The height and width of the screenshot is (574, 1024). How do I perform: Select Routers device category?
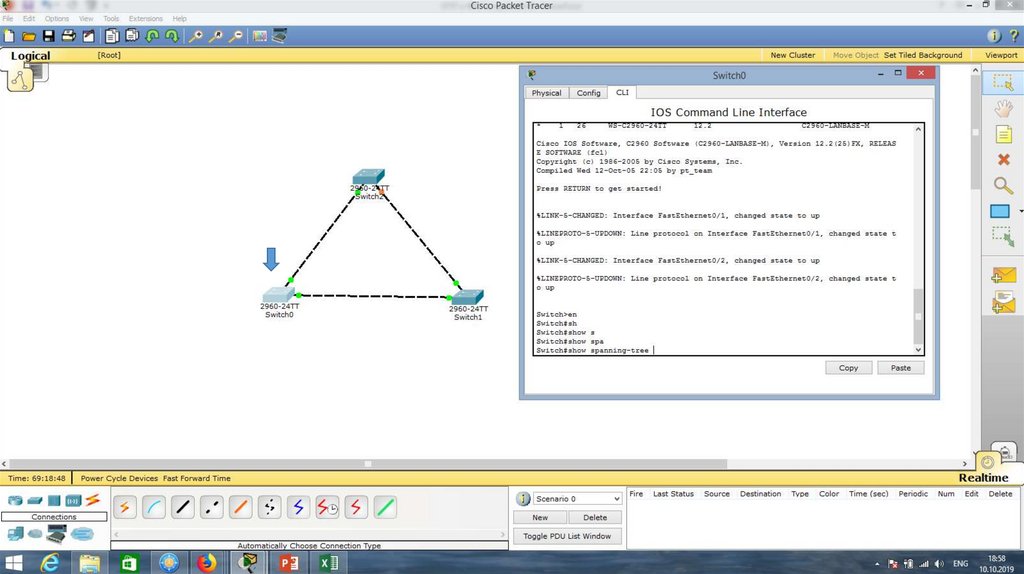click(x=14, y=501)
